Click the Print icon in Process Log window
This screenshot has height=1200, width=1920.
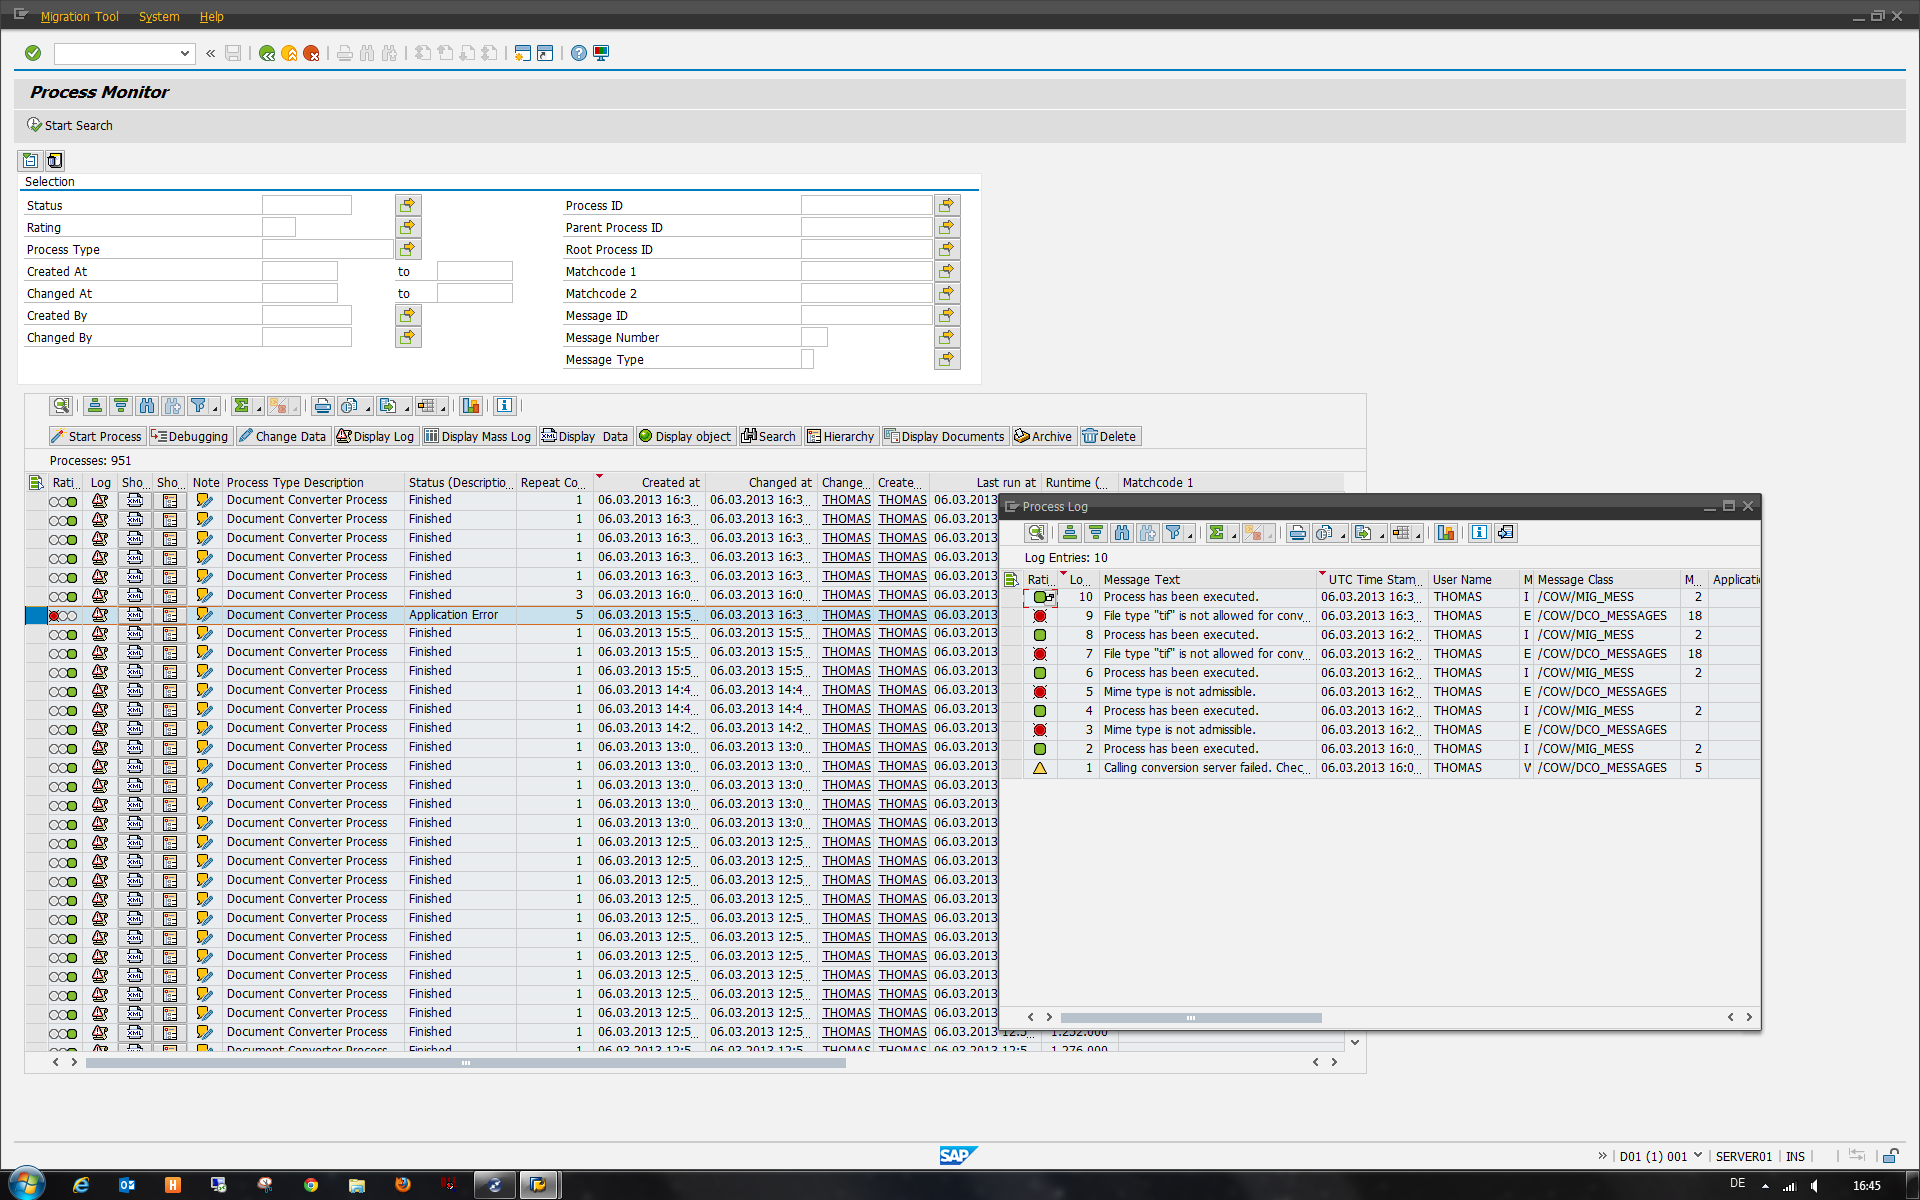coord(1297,533)
